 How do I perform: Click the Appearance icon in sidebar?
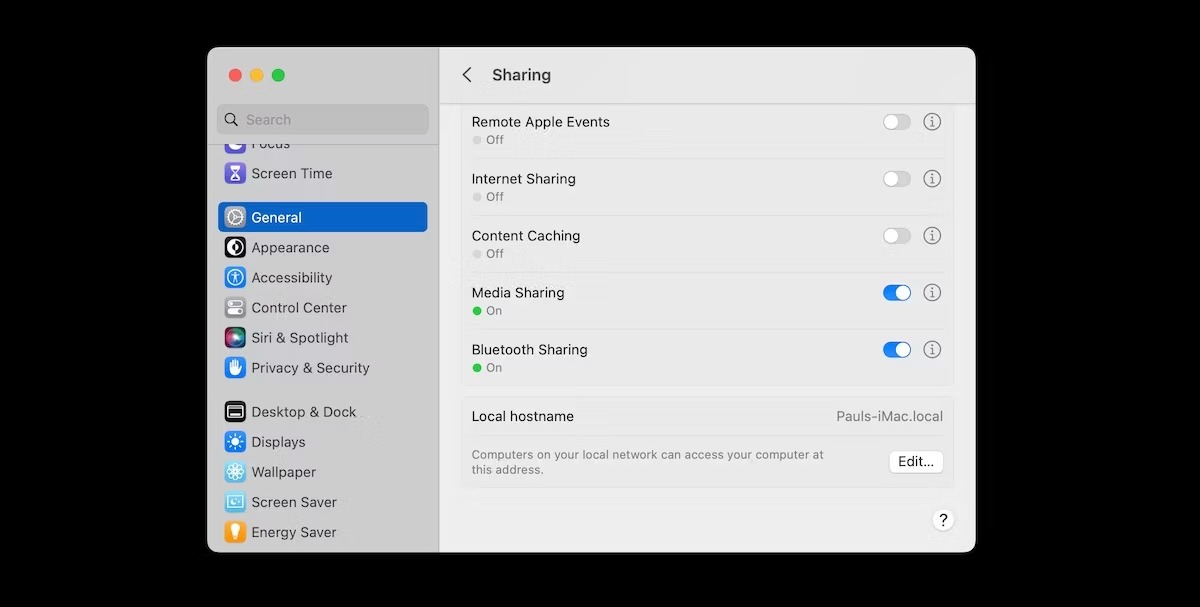[235, 247]
